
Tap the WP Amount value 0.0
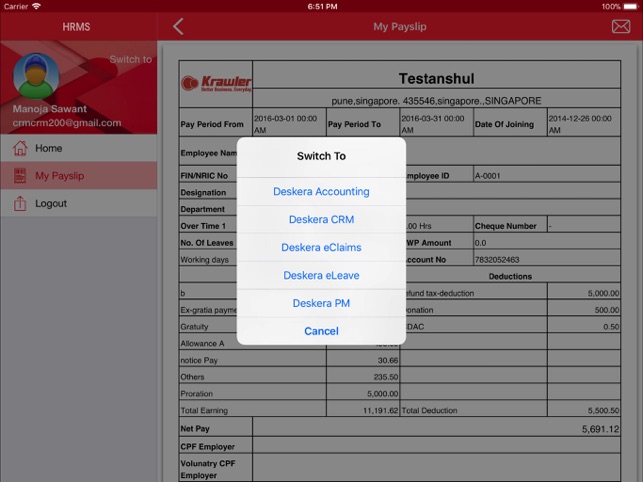coord(480,243)
